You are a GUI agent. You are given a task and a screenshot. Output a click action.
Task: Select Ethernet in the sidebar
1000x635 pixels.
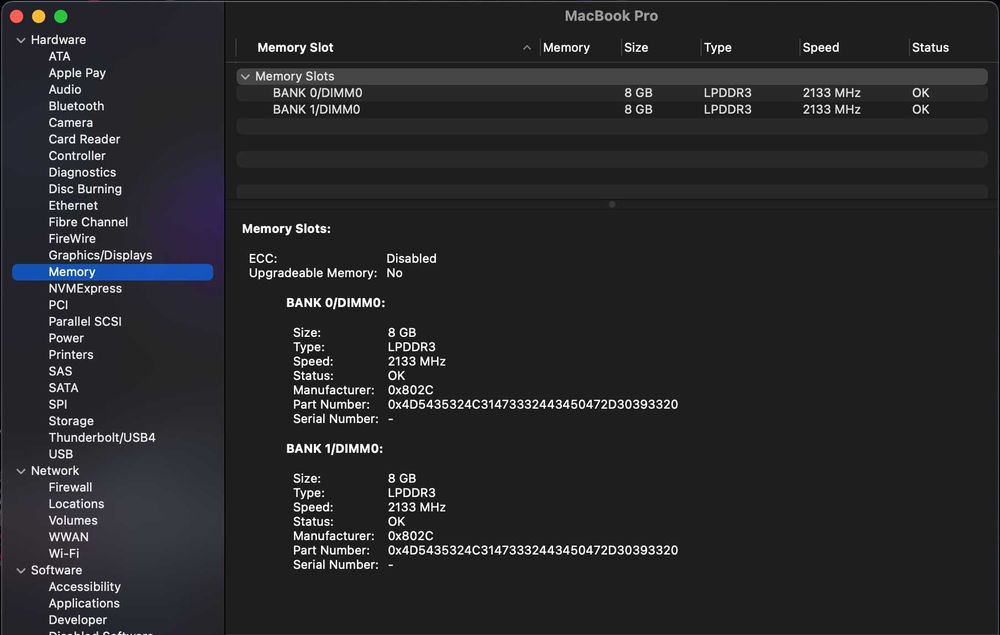click(x=73, y=205)
